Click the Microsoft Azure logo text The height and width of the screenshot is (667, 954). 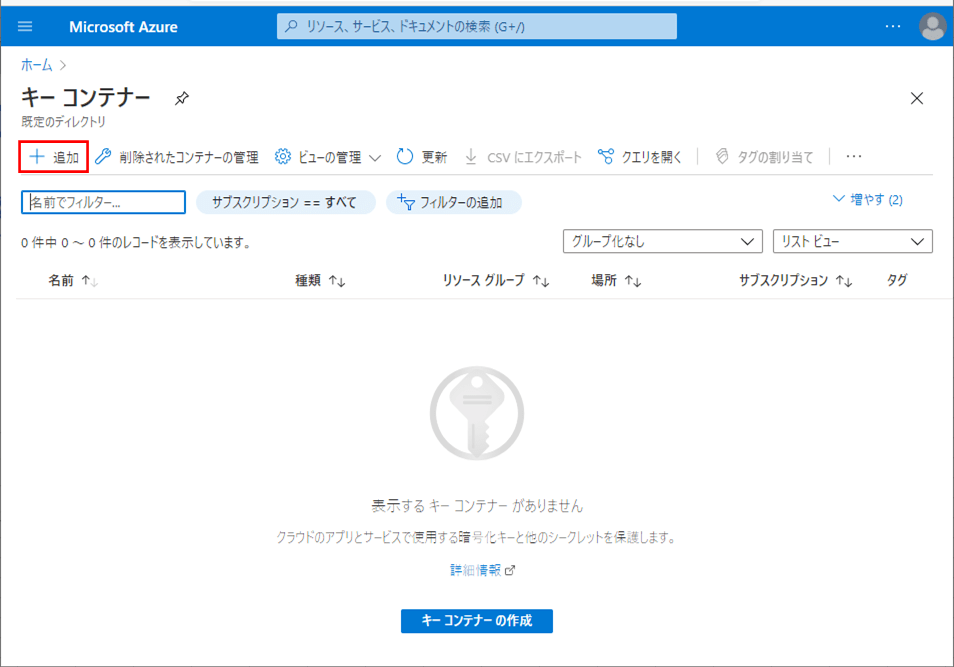tap(124, 27)
